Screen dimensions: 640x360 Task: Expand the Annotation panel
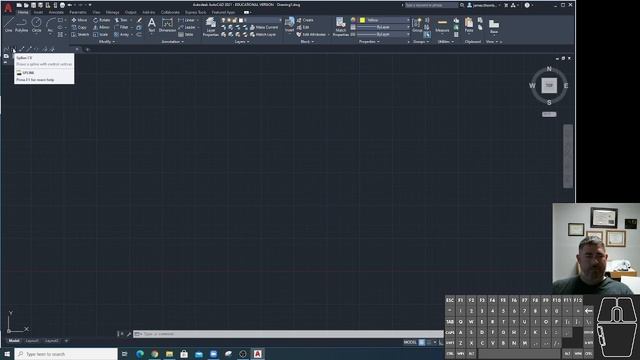click(172, 42)
